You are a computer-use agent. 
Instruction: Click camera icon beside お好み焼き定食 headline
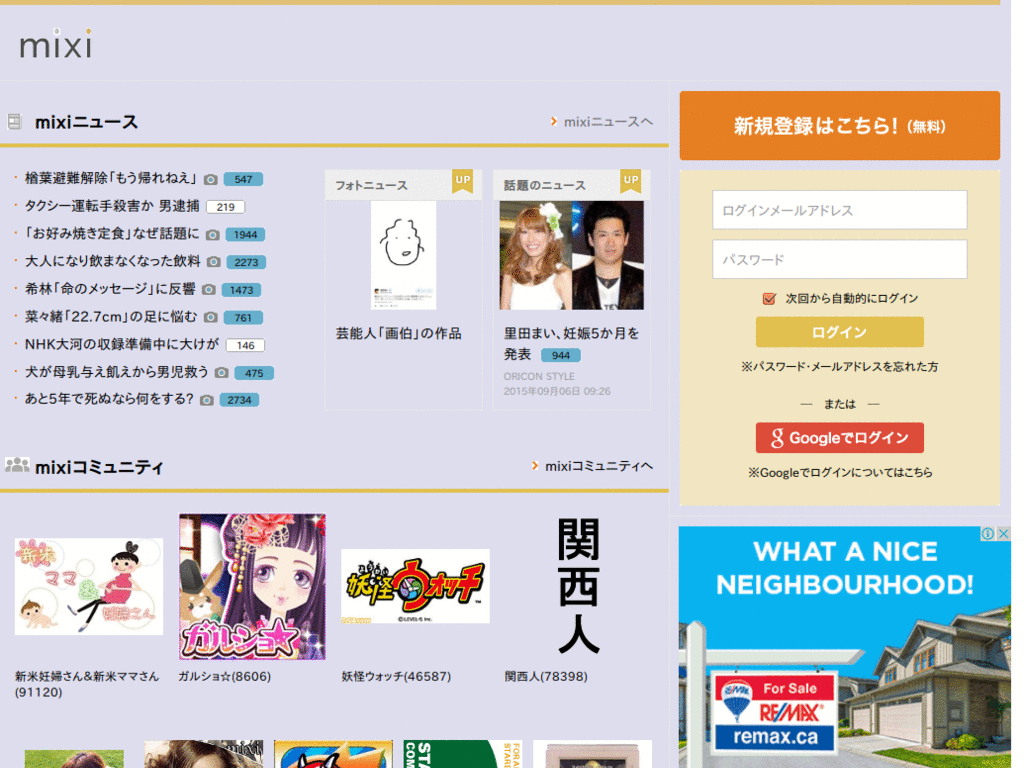click(212, 234)
